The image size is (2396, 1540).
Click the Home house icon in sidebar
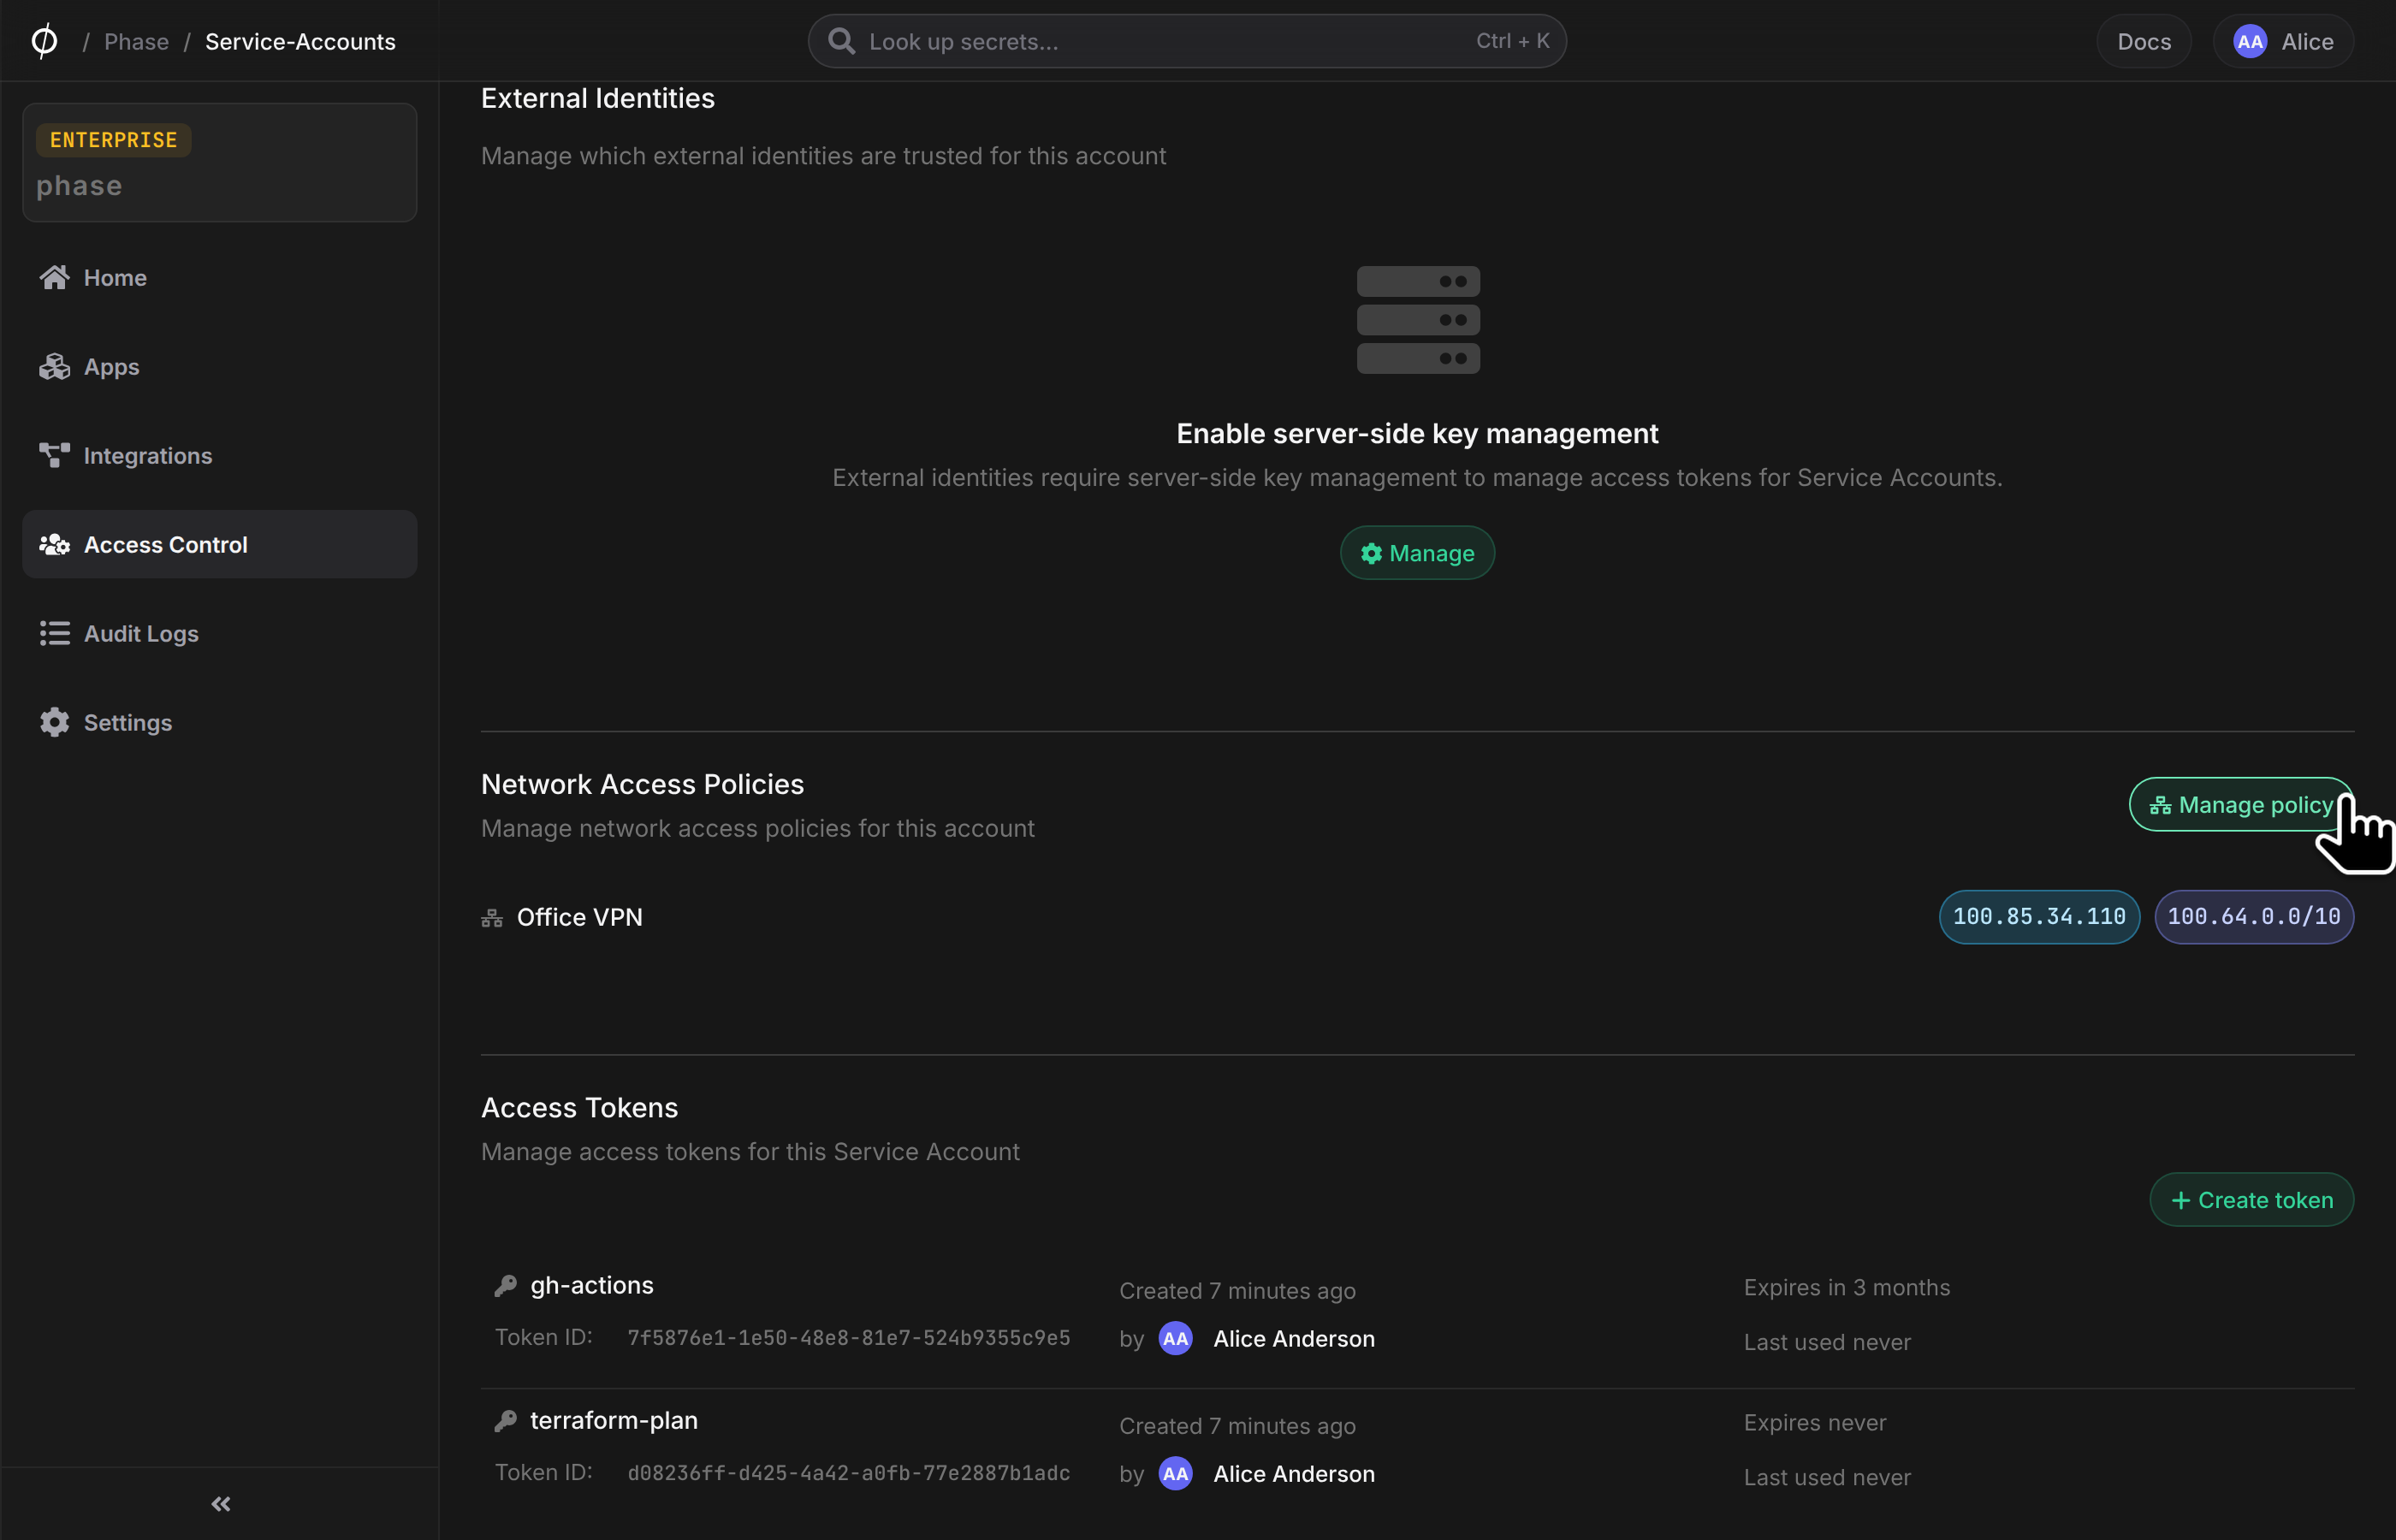point(55,277)
